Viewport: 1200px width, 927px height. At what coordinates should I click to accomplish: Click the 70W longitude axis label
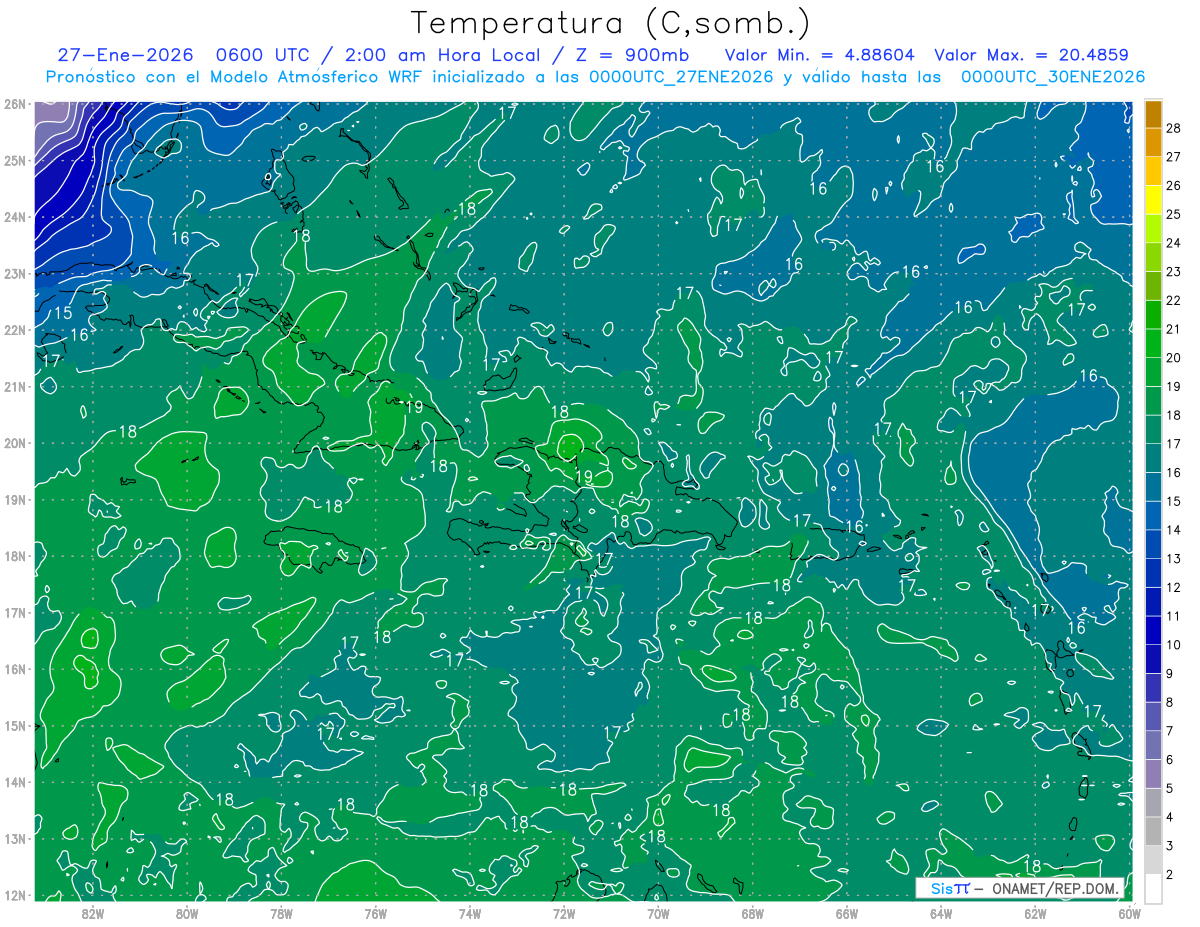(x=658, y=913)
